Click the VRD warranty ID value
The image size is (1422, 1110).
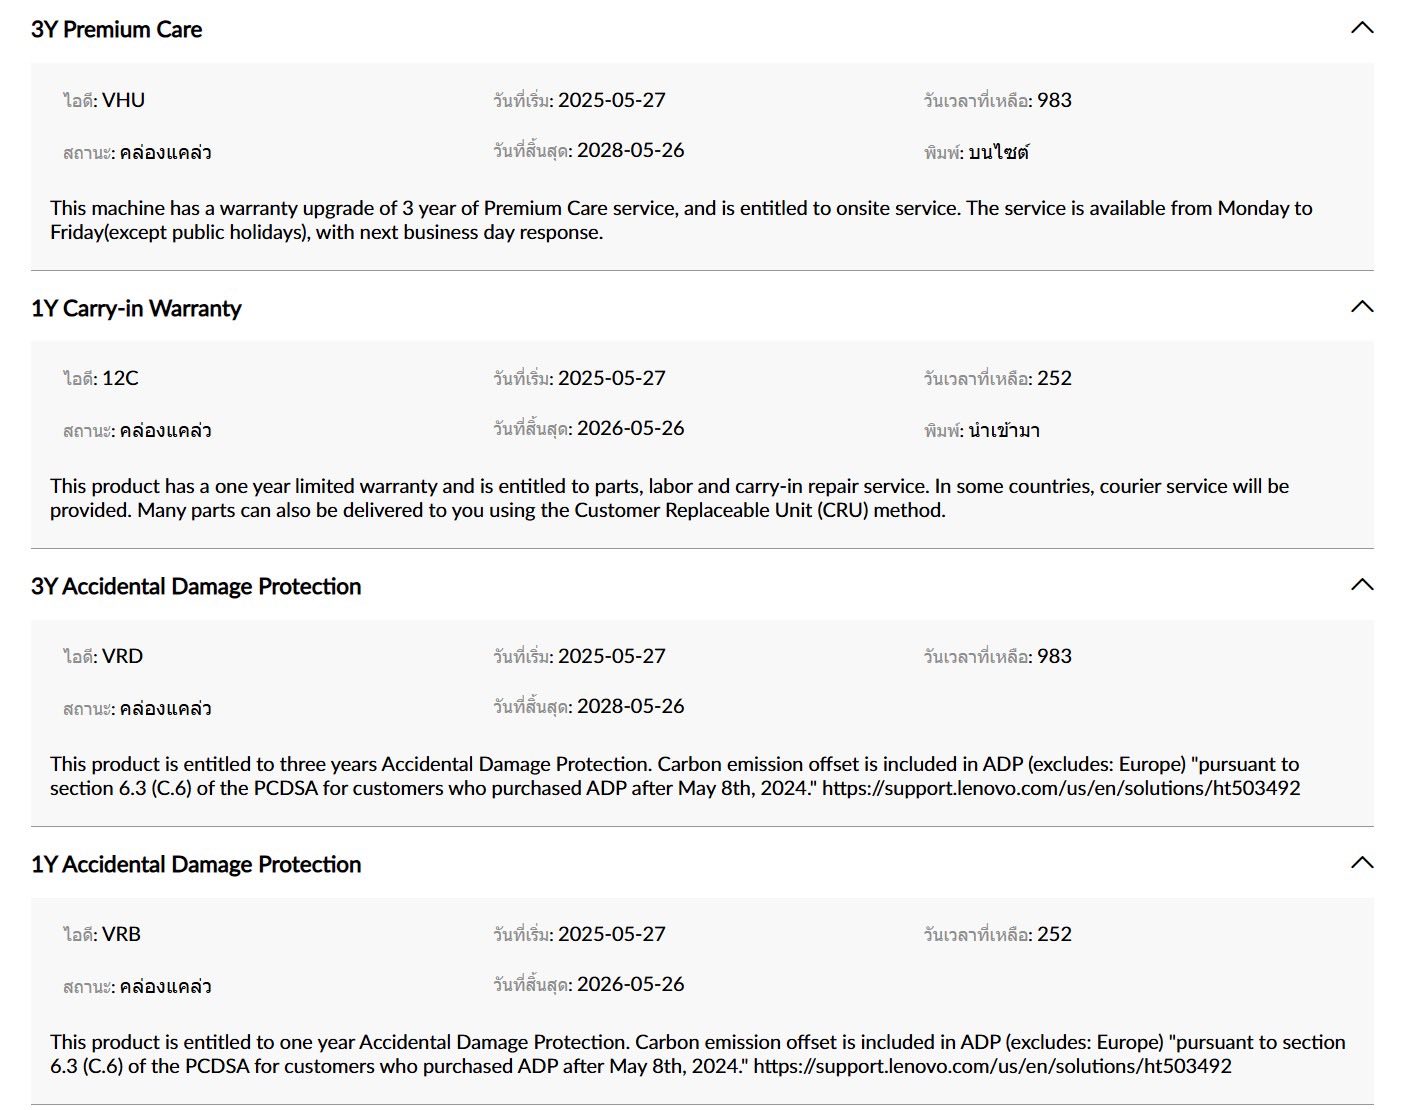[x=123, y=656]
